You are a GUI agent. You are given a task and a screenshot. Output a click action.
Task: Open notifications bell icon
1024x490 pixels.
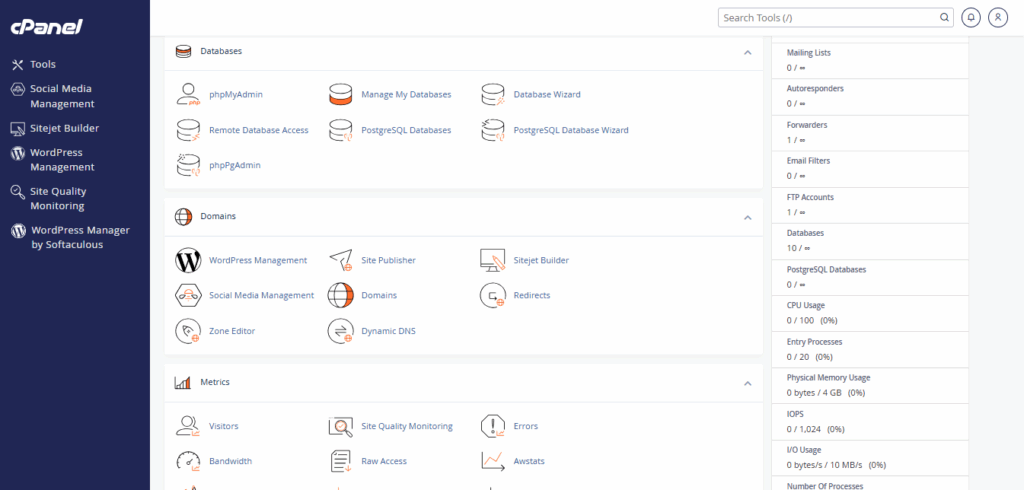pyautogui.click(x=971, y=18)
